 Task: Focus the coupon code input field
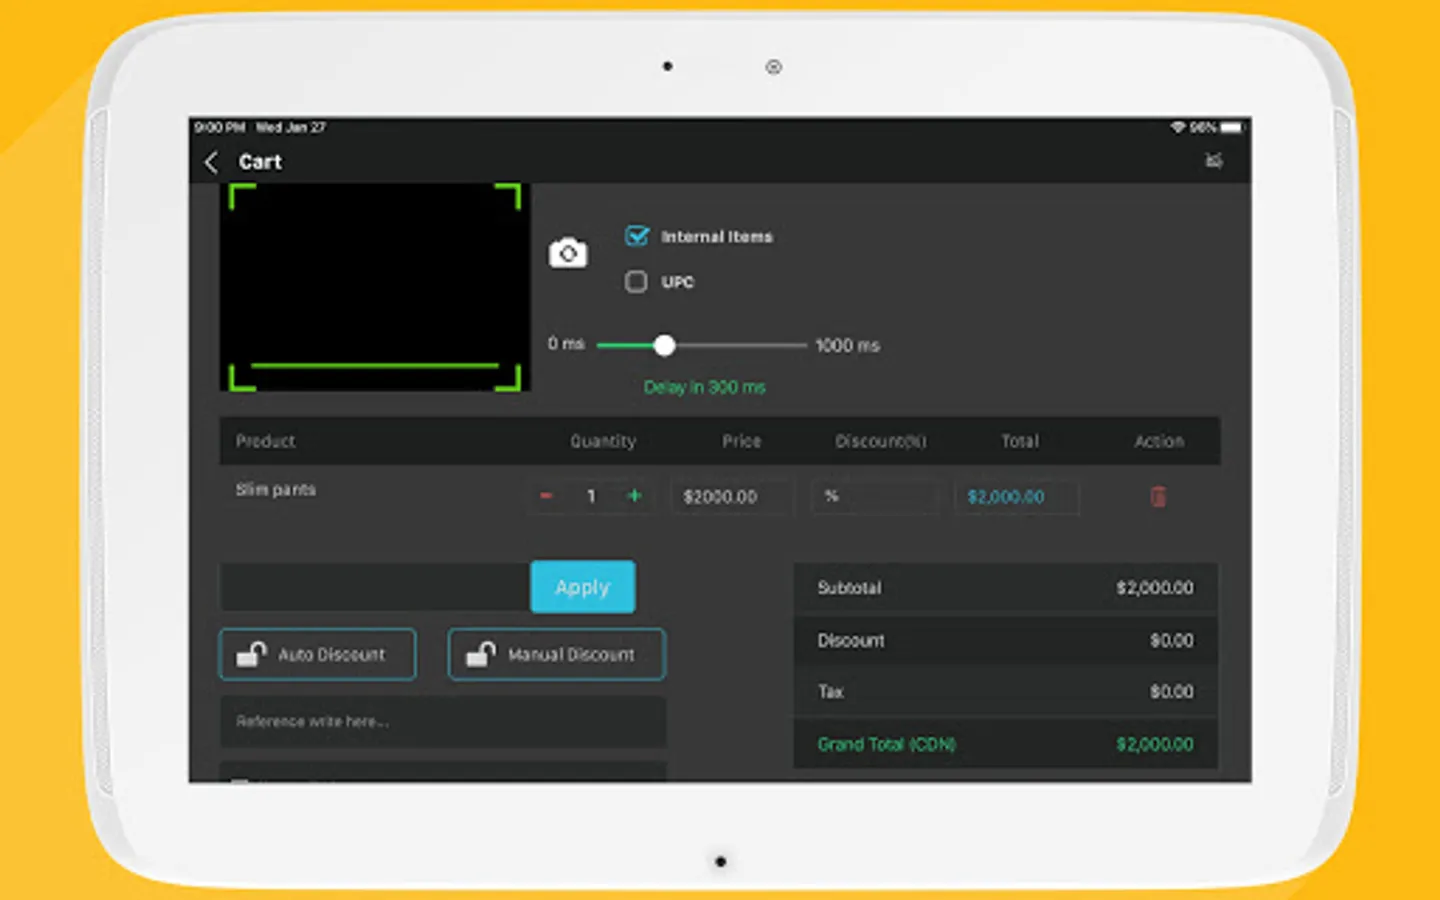pyautogui.click(x=375, y=587)
